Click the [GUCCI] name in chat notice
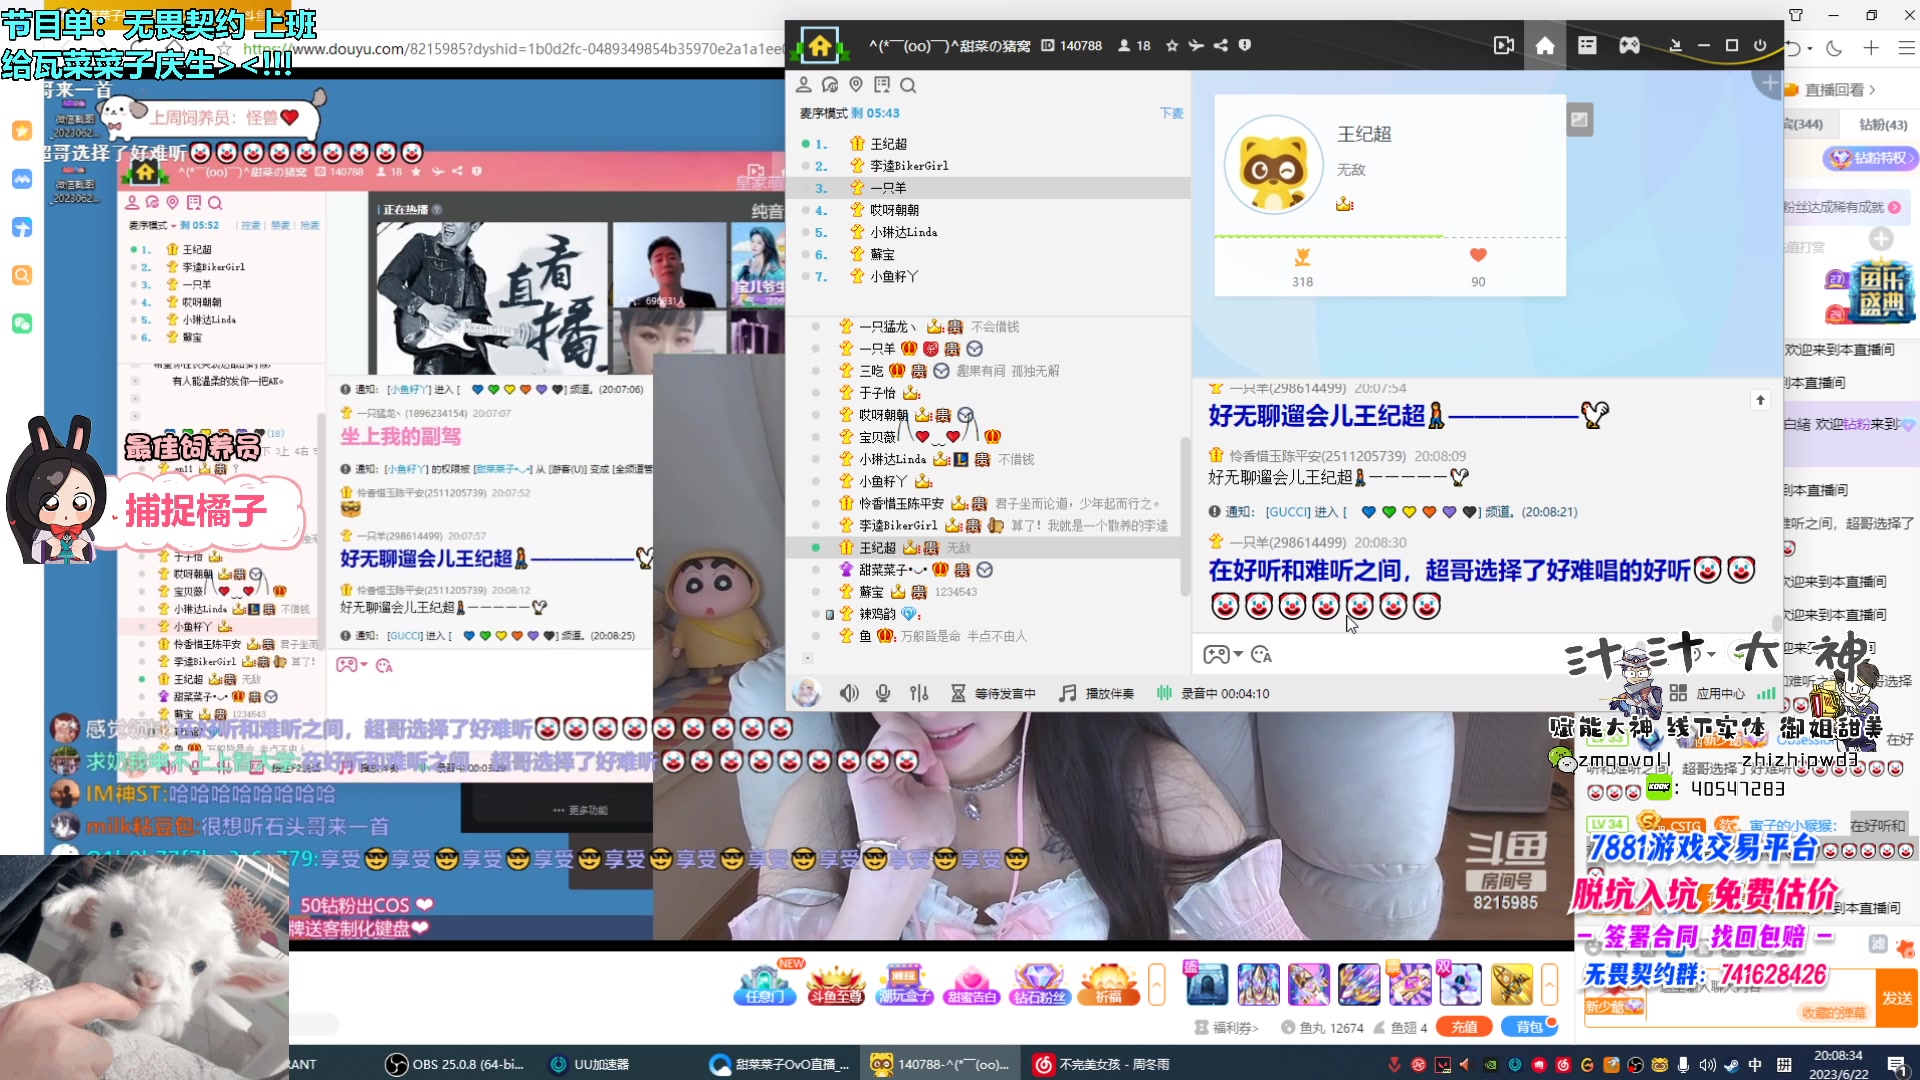 point(1288,512)
